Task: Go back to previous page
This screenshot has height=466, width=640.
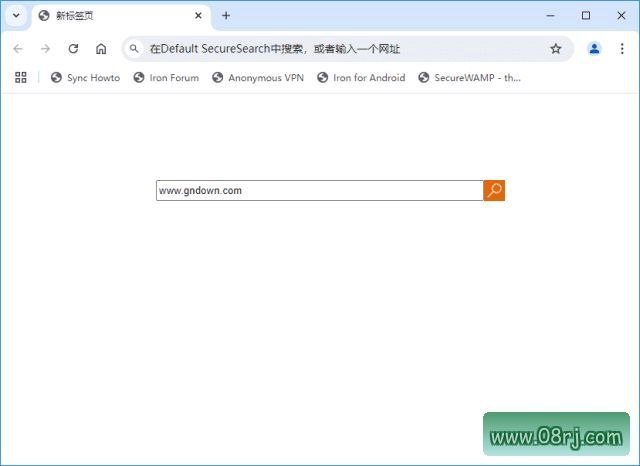Action: (18, 49)
